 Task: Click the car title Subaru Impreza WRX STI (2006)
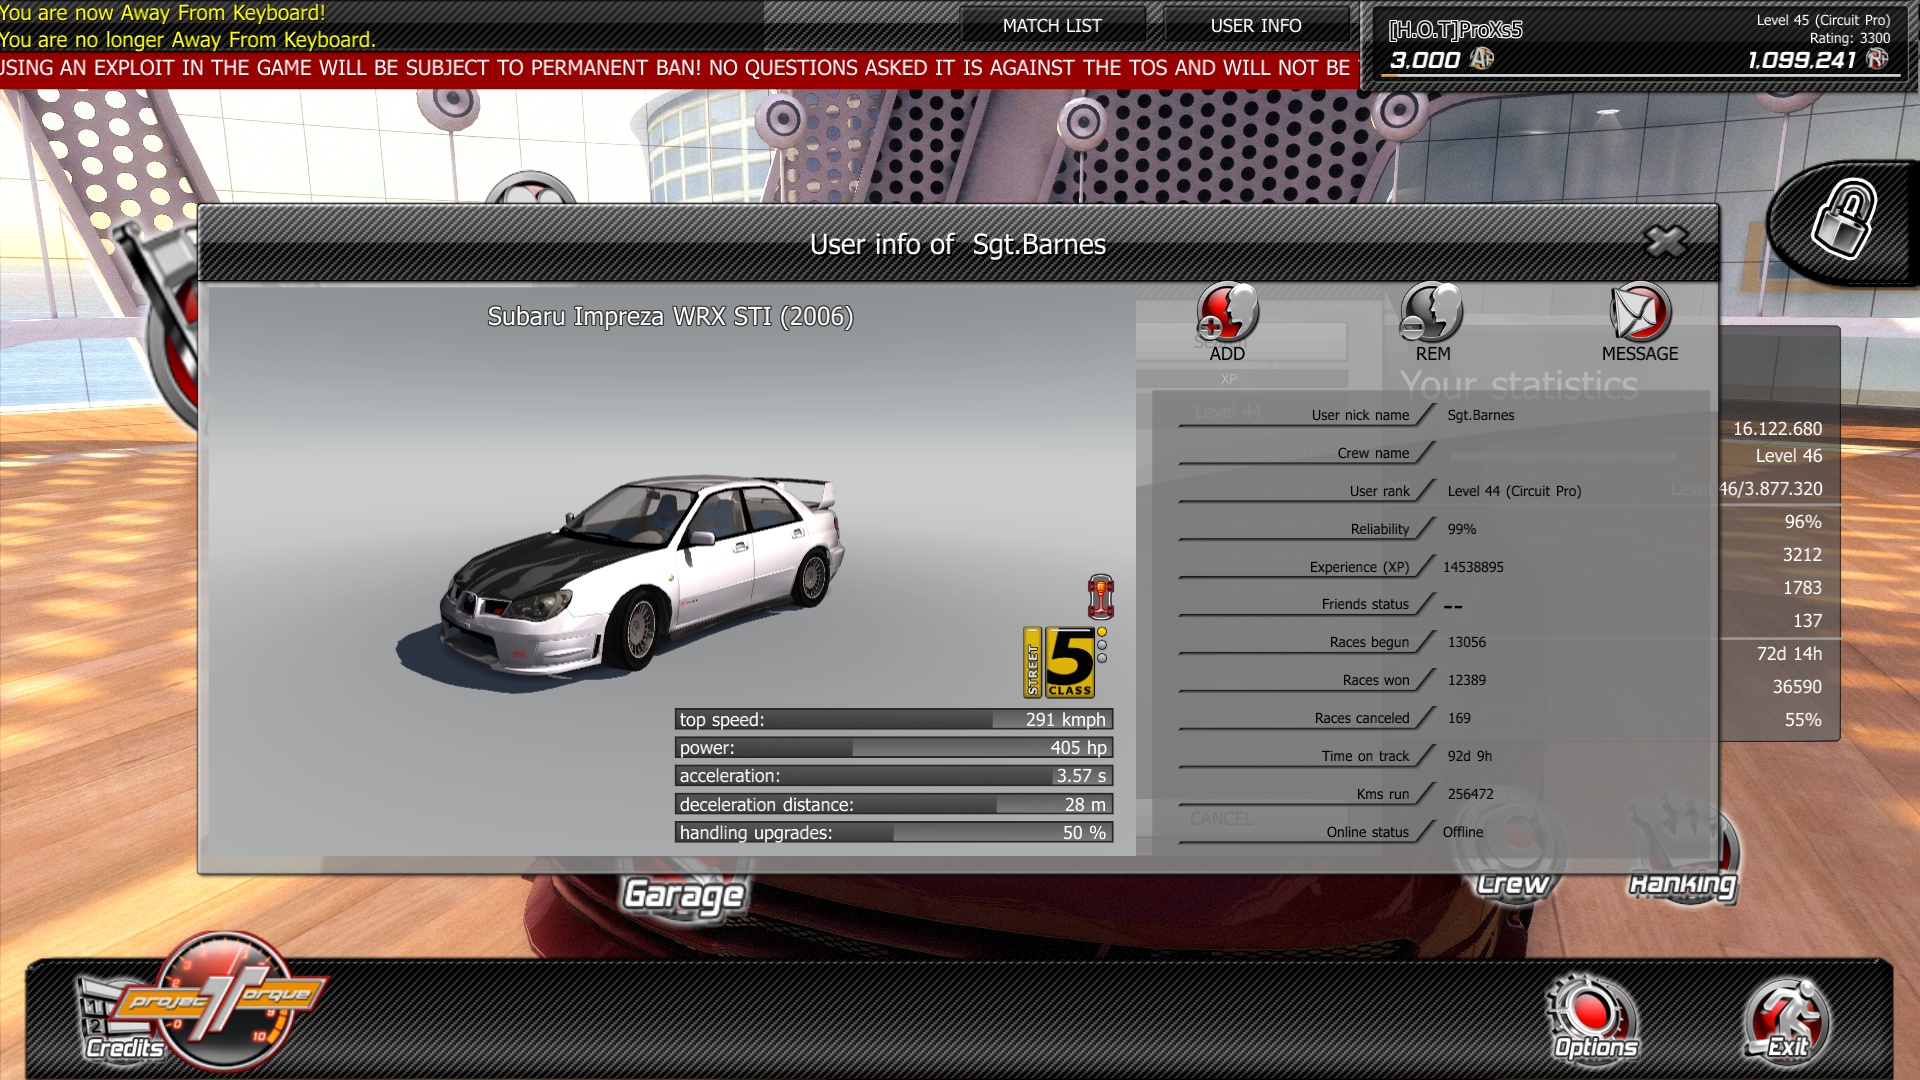(x=670, y=316)
